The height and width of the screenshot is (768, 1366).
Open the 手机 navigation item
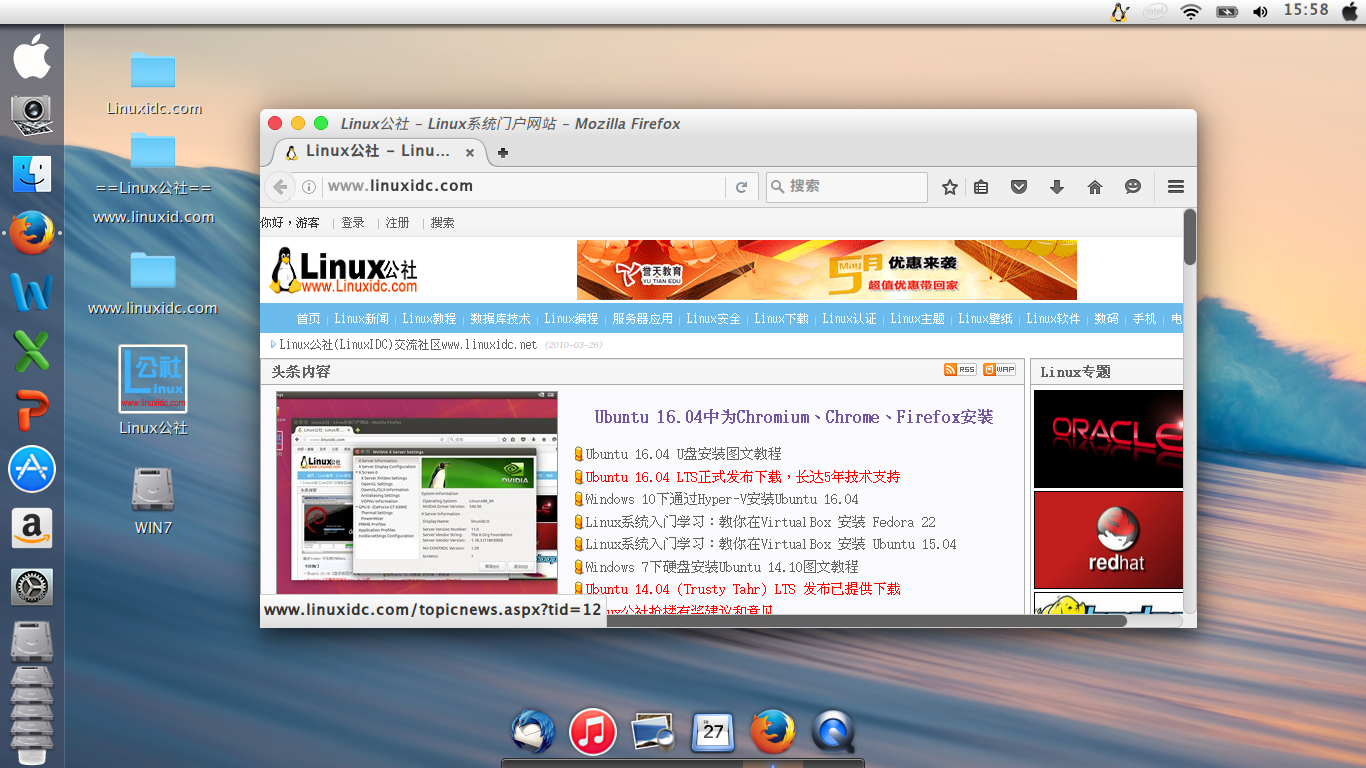(x=1144, y=319)
